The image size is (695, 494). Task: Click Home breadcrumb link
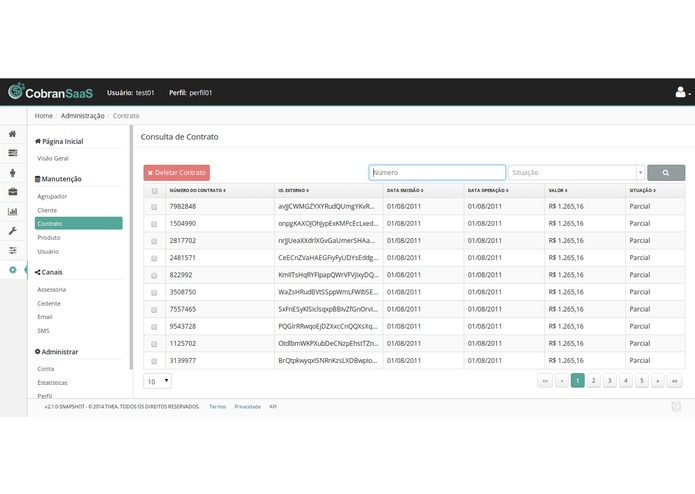click(x=43, y=116)
